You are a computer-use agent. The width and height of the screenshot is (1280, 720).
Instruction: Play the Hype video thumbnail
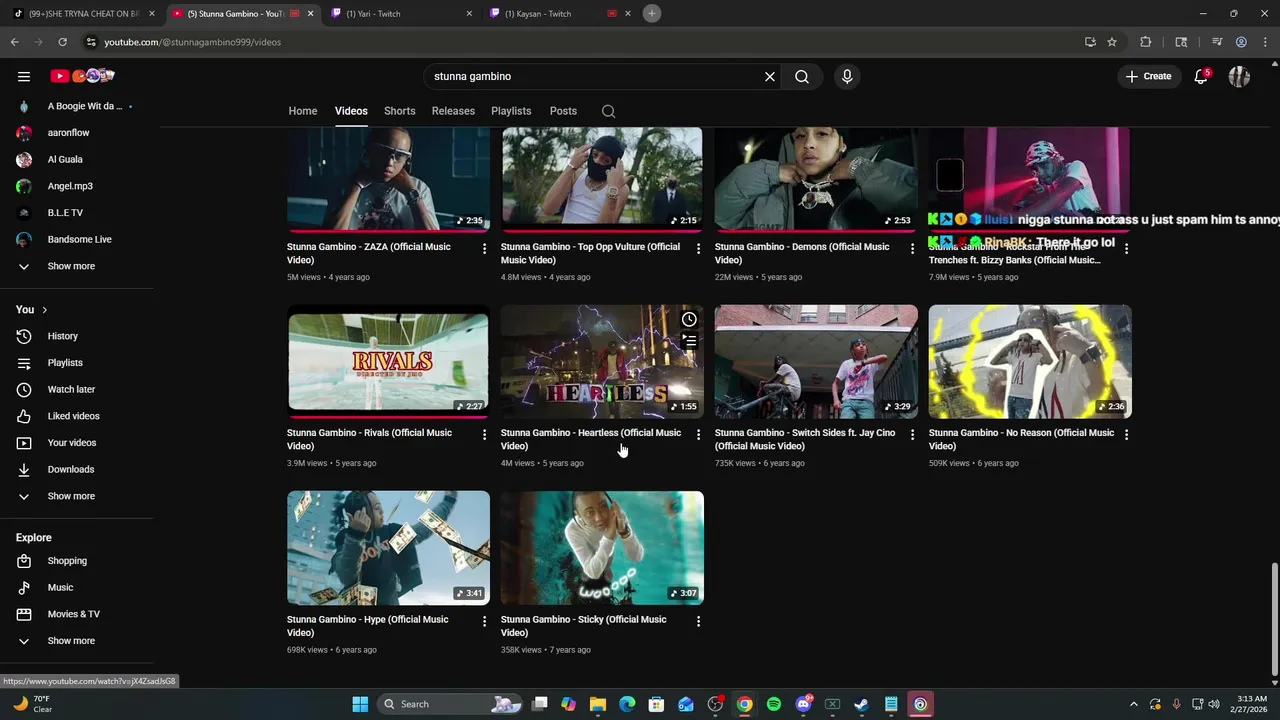coord(388,548)
